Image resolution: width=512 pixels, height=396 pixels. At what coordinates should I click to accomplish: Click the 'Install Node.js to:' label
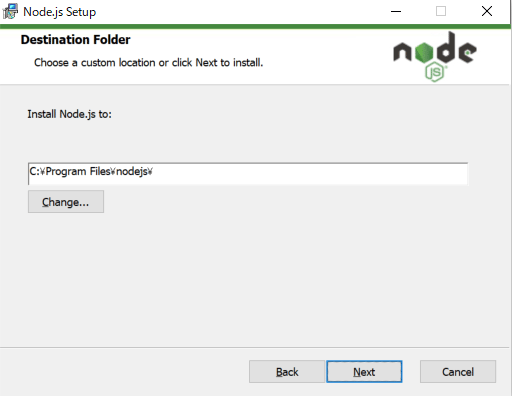(x=69, y=114)
